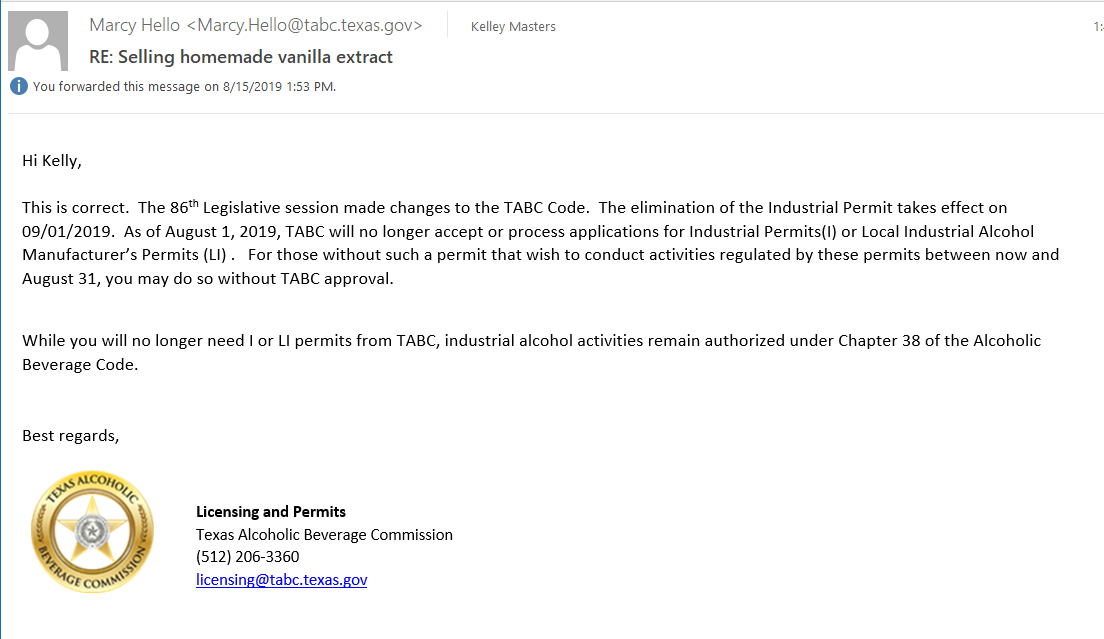Click the subject line RE: Selling homemade vanilla extract

click(x=241, y=57)
